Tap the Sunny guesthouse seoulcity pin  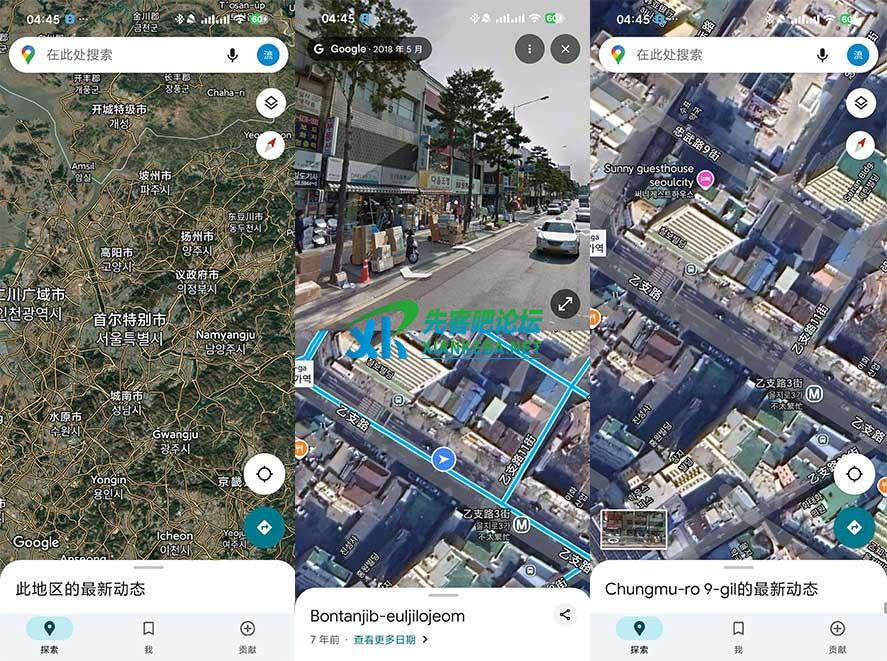pyautogui.click(x=705, y=181)
